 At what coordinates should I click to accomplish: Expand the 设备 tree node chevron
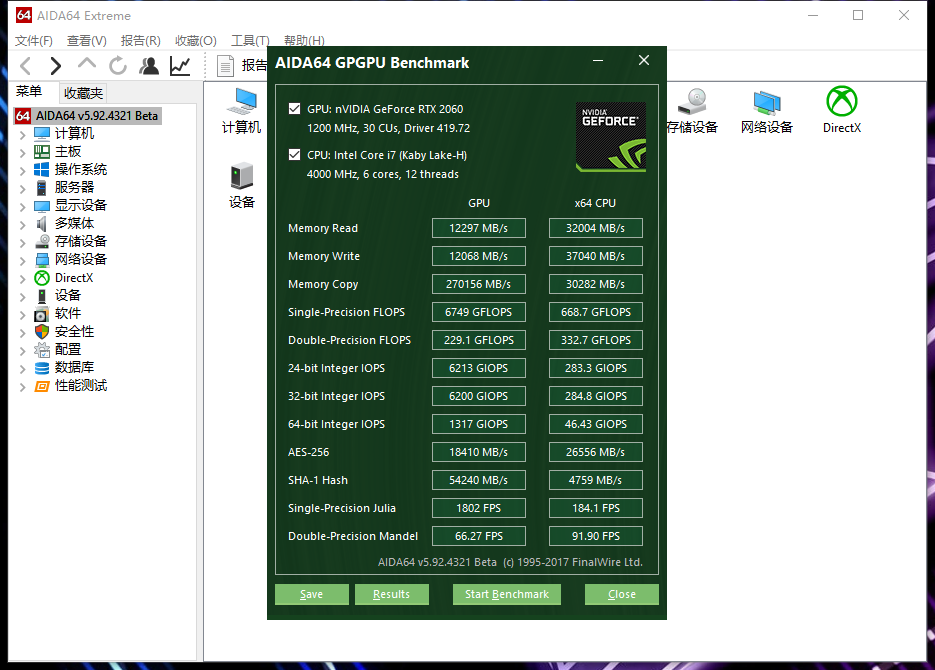click(23, 296)
